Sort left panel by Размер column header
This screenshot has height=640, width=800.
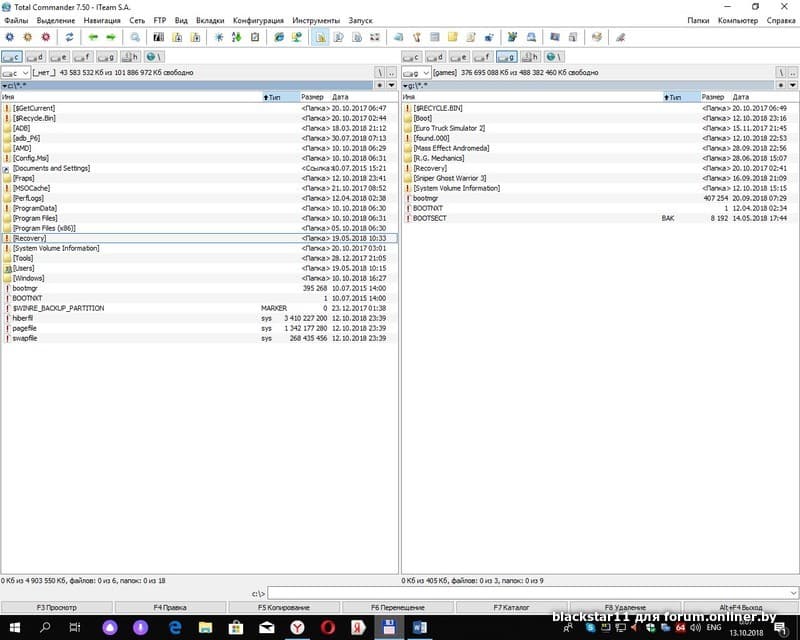click(x=312, y=97)
